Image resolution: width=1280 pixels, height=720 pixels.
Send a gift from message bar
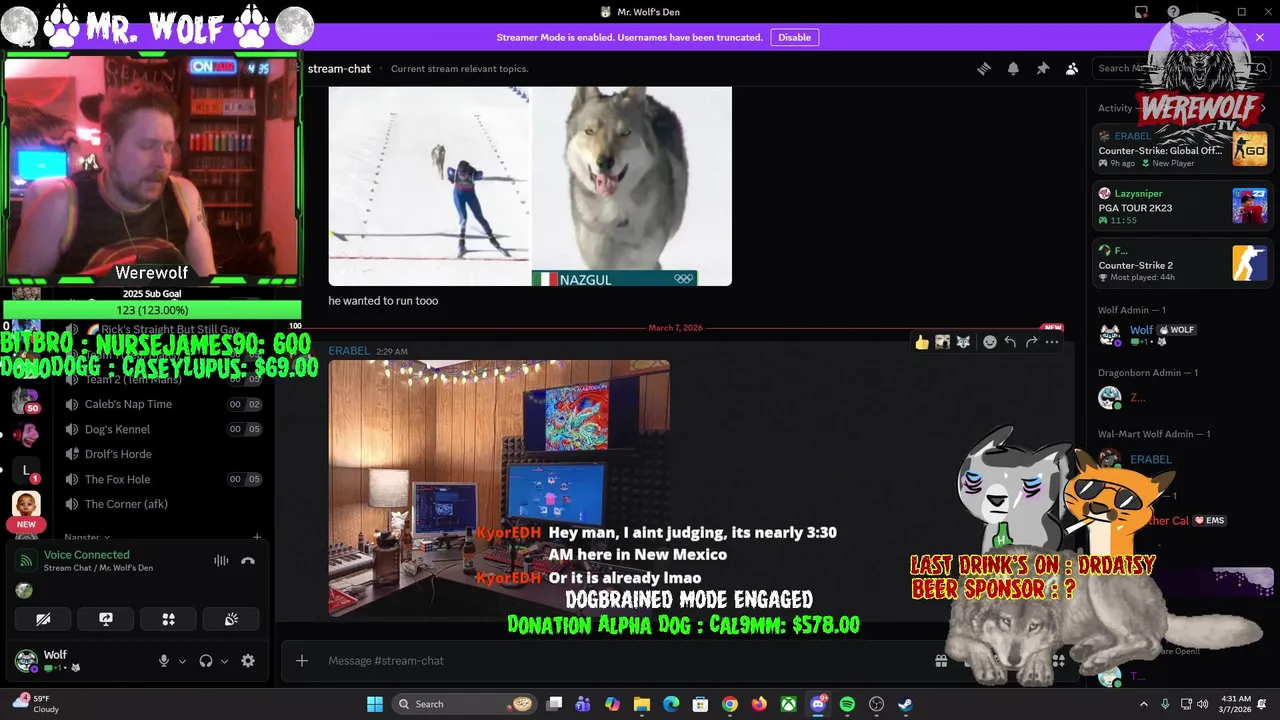tap(941, 660)
